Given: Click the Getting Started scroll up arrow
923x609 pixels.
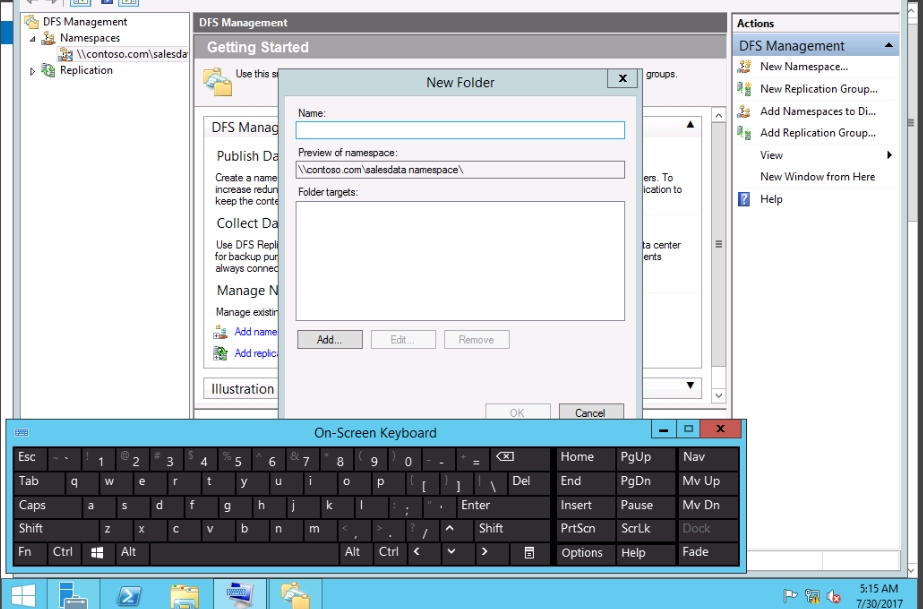Looking at the screenshot, I should coord(718,115).
